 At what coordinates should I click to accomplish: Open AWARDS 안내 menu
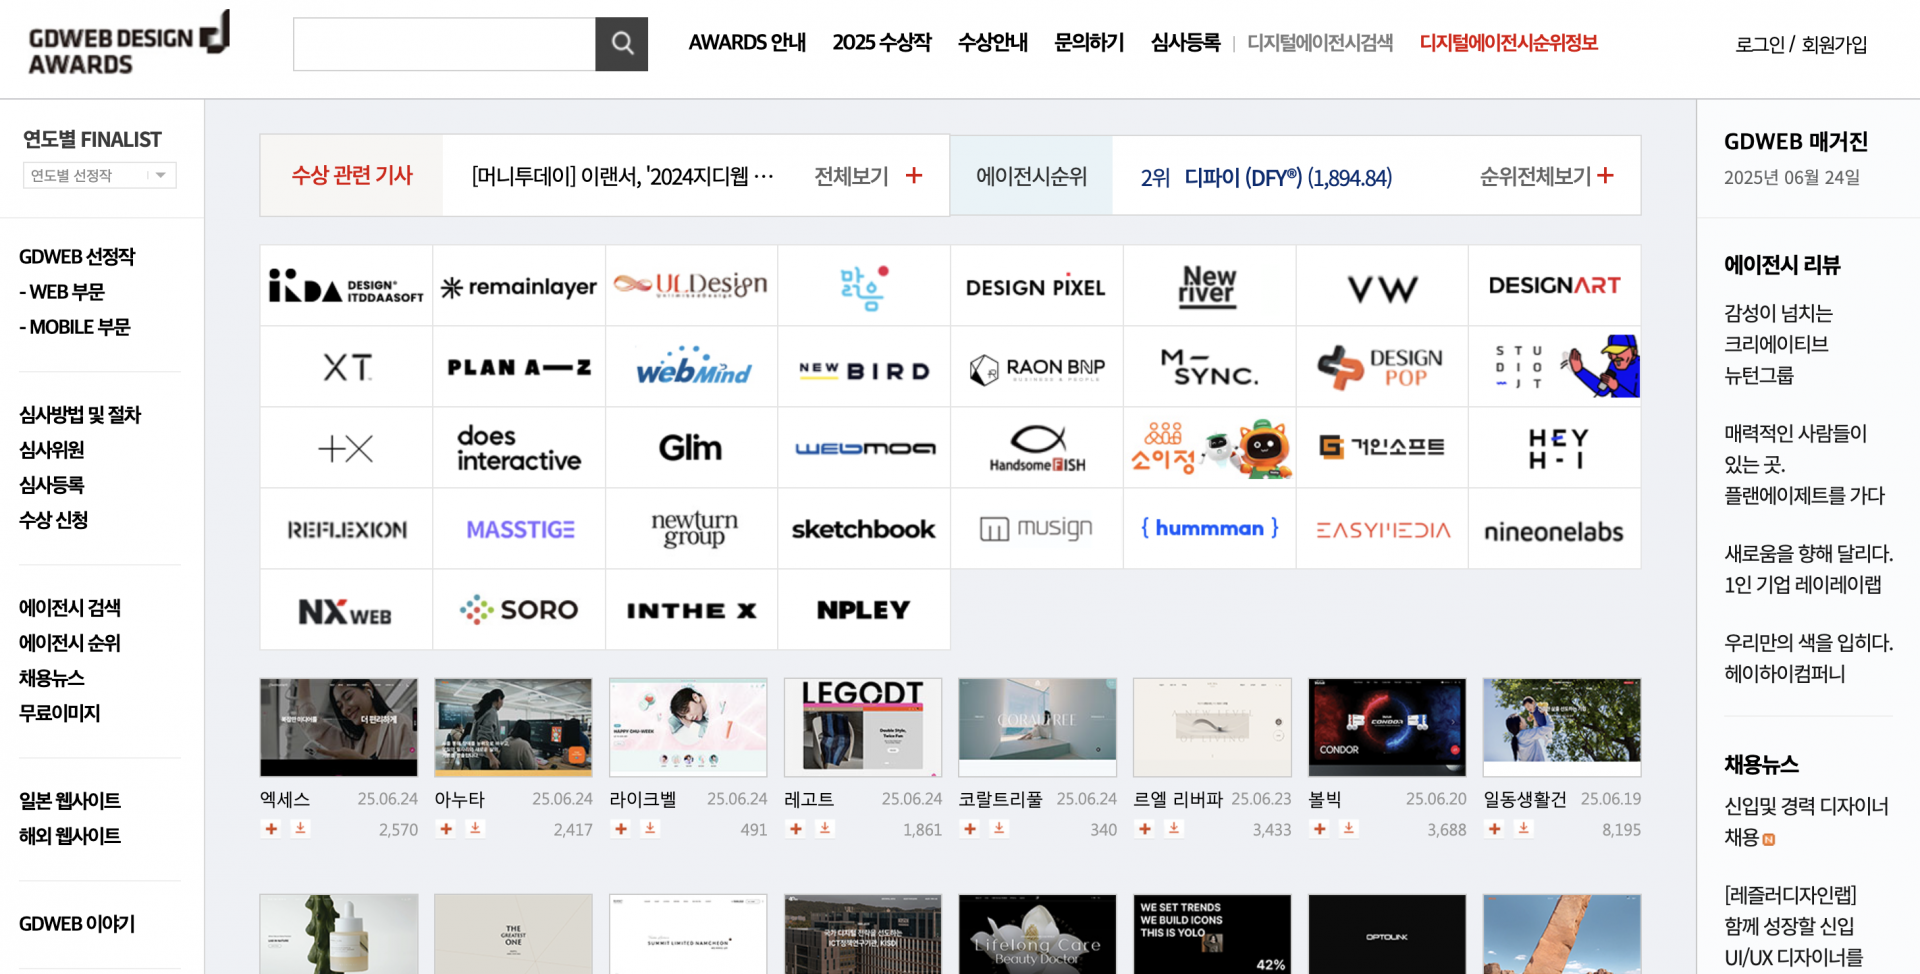pos(747,43)
